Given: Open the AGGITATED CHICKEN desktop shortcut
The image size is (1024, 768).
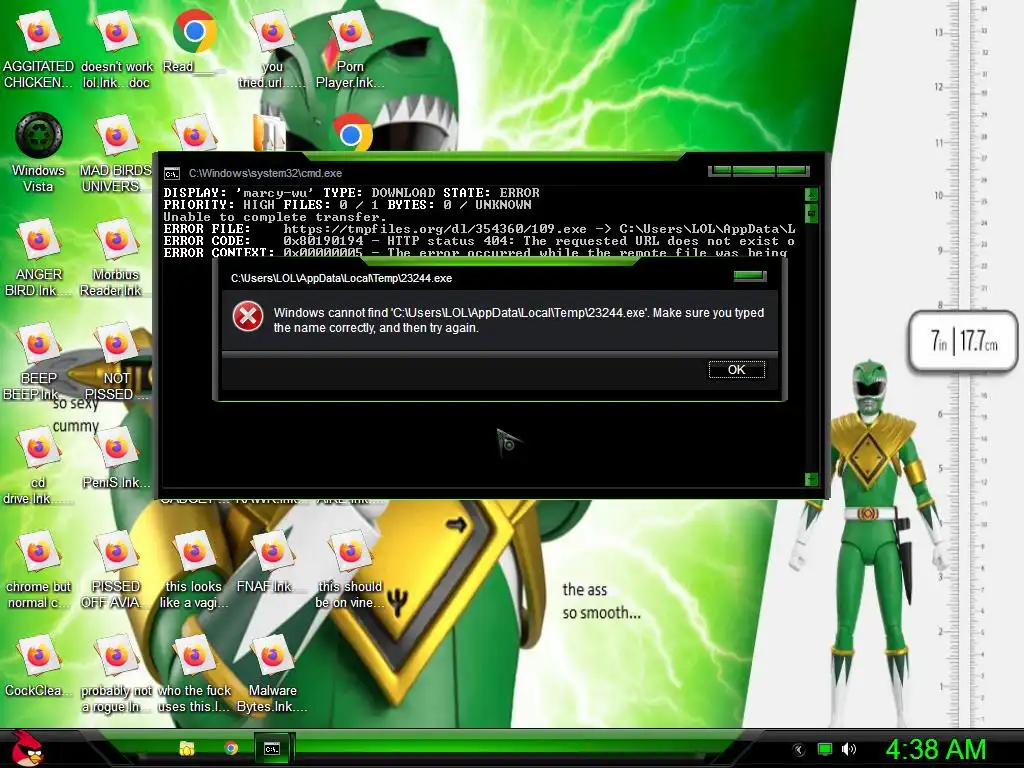Looking at the screenshot, I should click(x=39, y=51).
